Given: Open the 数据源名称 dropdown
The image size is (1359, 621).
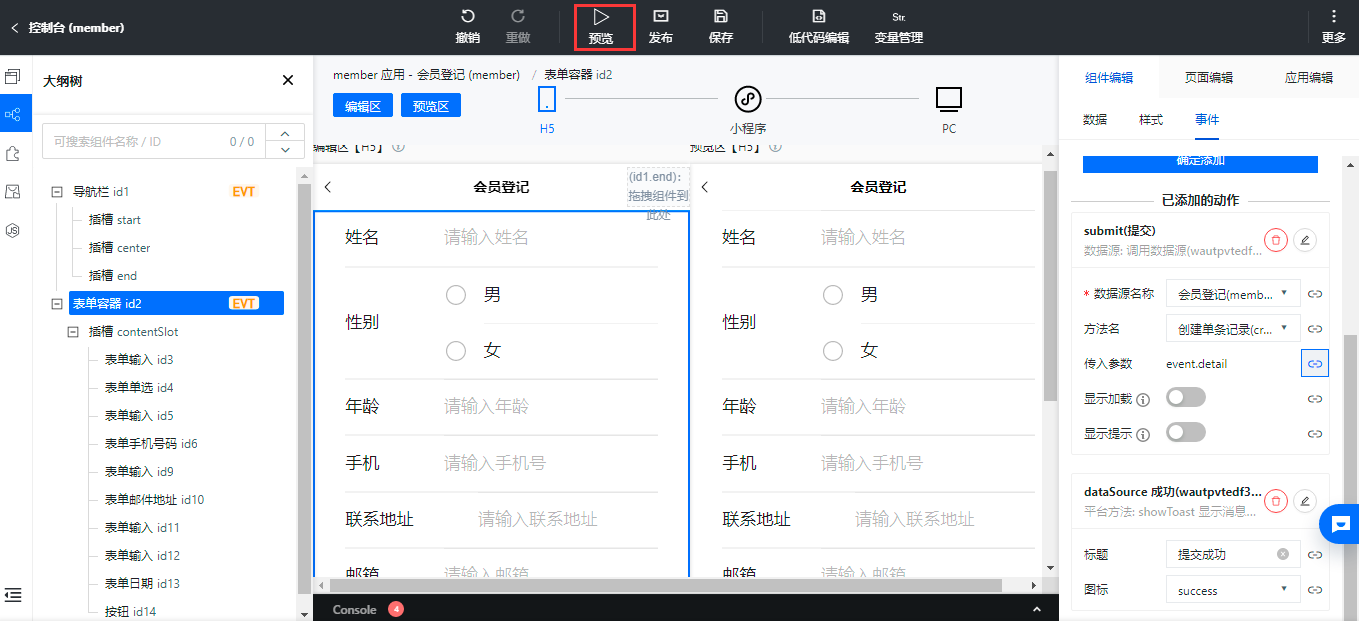Looking at the screenshot, I should pyautogui.click(x=1233, y=294).
